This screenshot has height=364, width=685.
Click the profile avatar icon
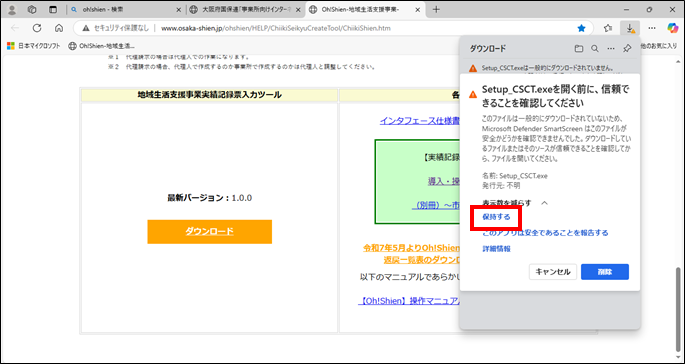click(x=13, y=10)
